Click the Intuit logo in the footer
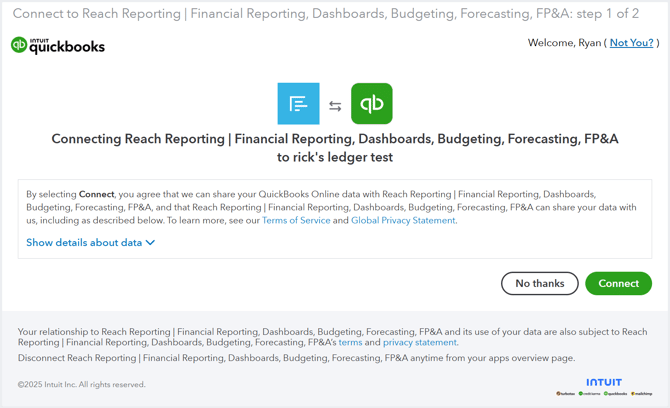The height and width of the screenshot is (408, 670). 604,382
